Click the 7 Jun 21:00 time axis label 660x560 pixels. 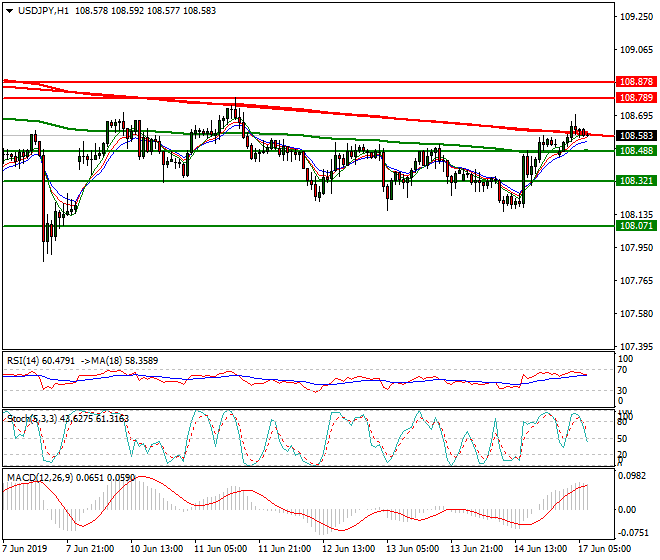pos(90,549)
